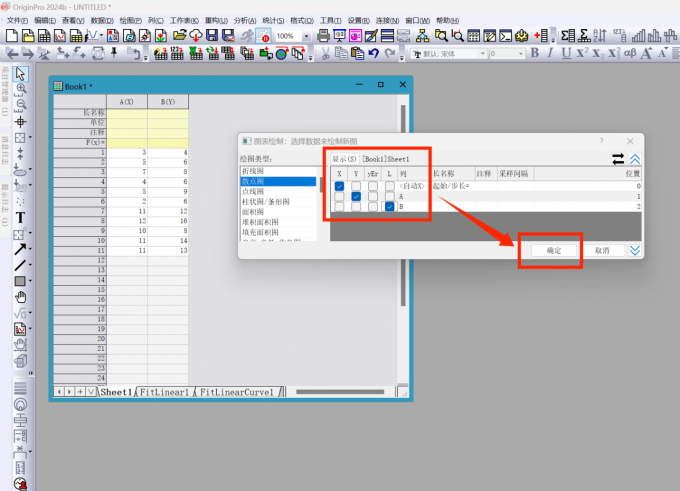The width and height of the screenshot is (680, 491).
Task: Click the Sigma statistics on columns icon
Action: [x=568, y=36]
